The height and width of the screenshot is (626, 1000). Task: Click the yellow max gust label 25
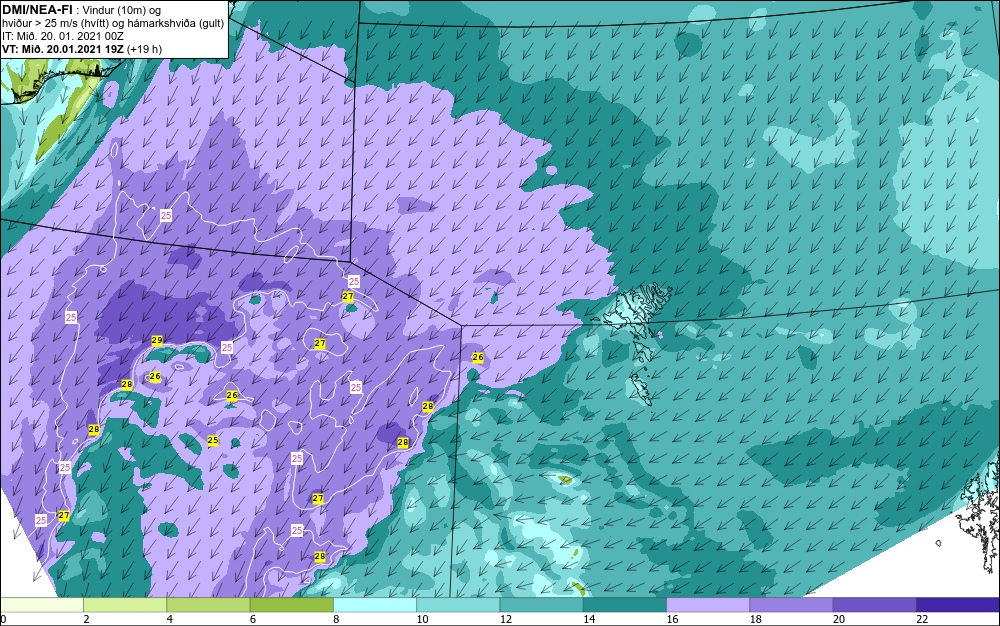(x=213, y=440)
